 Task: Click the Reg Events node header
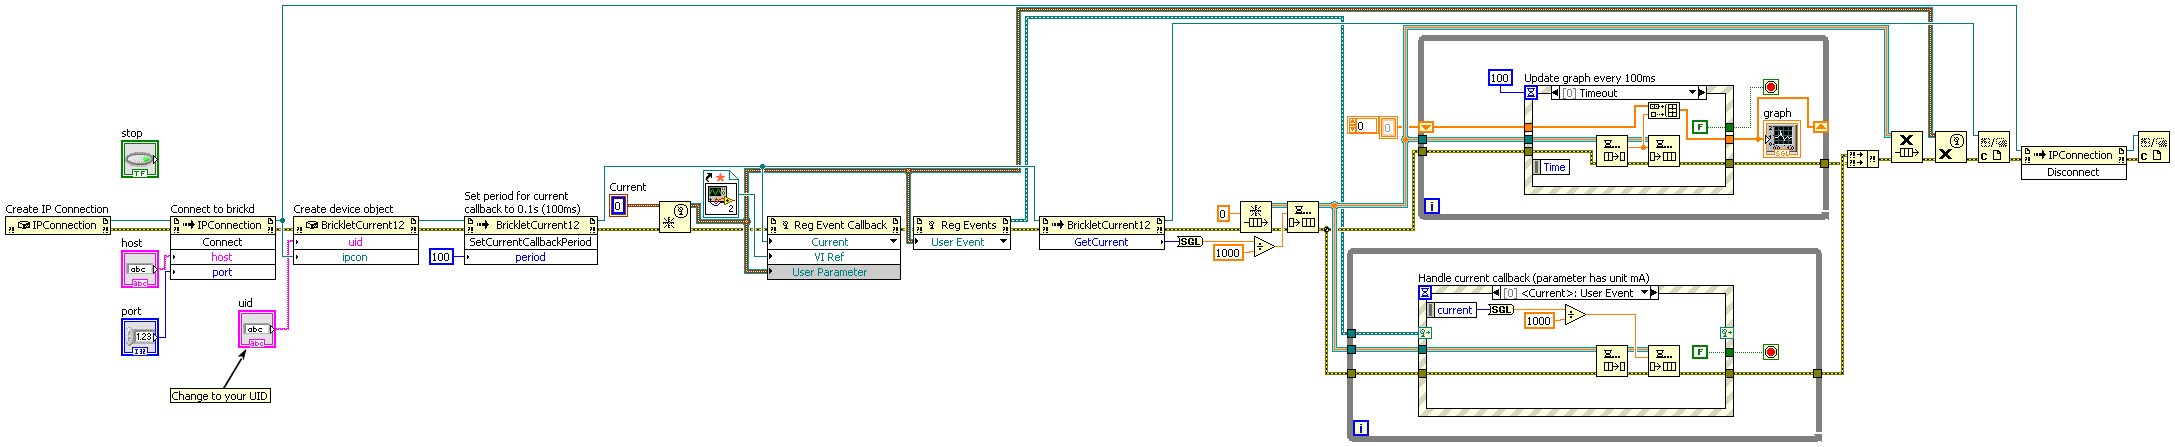coord(962,225)
